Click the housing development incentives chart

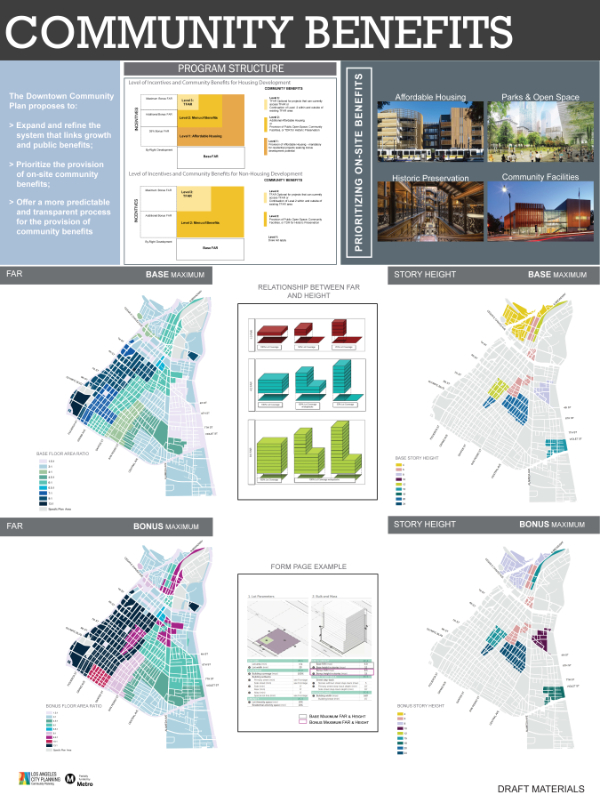pos(192,131)
